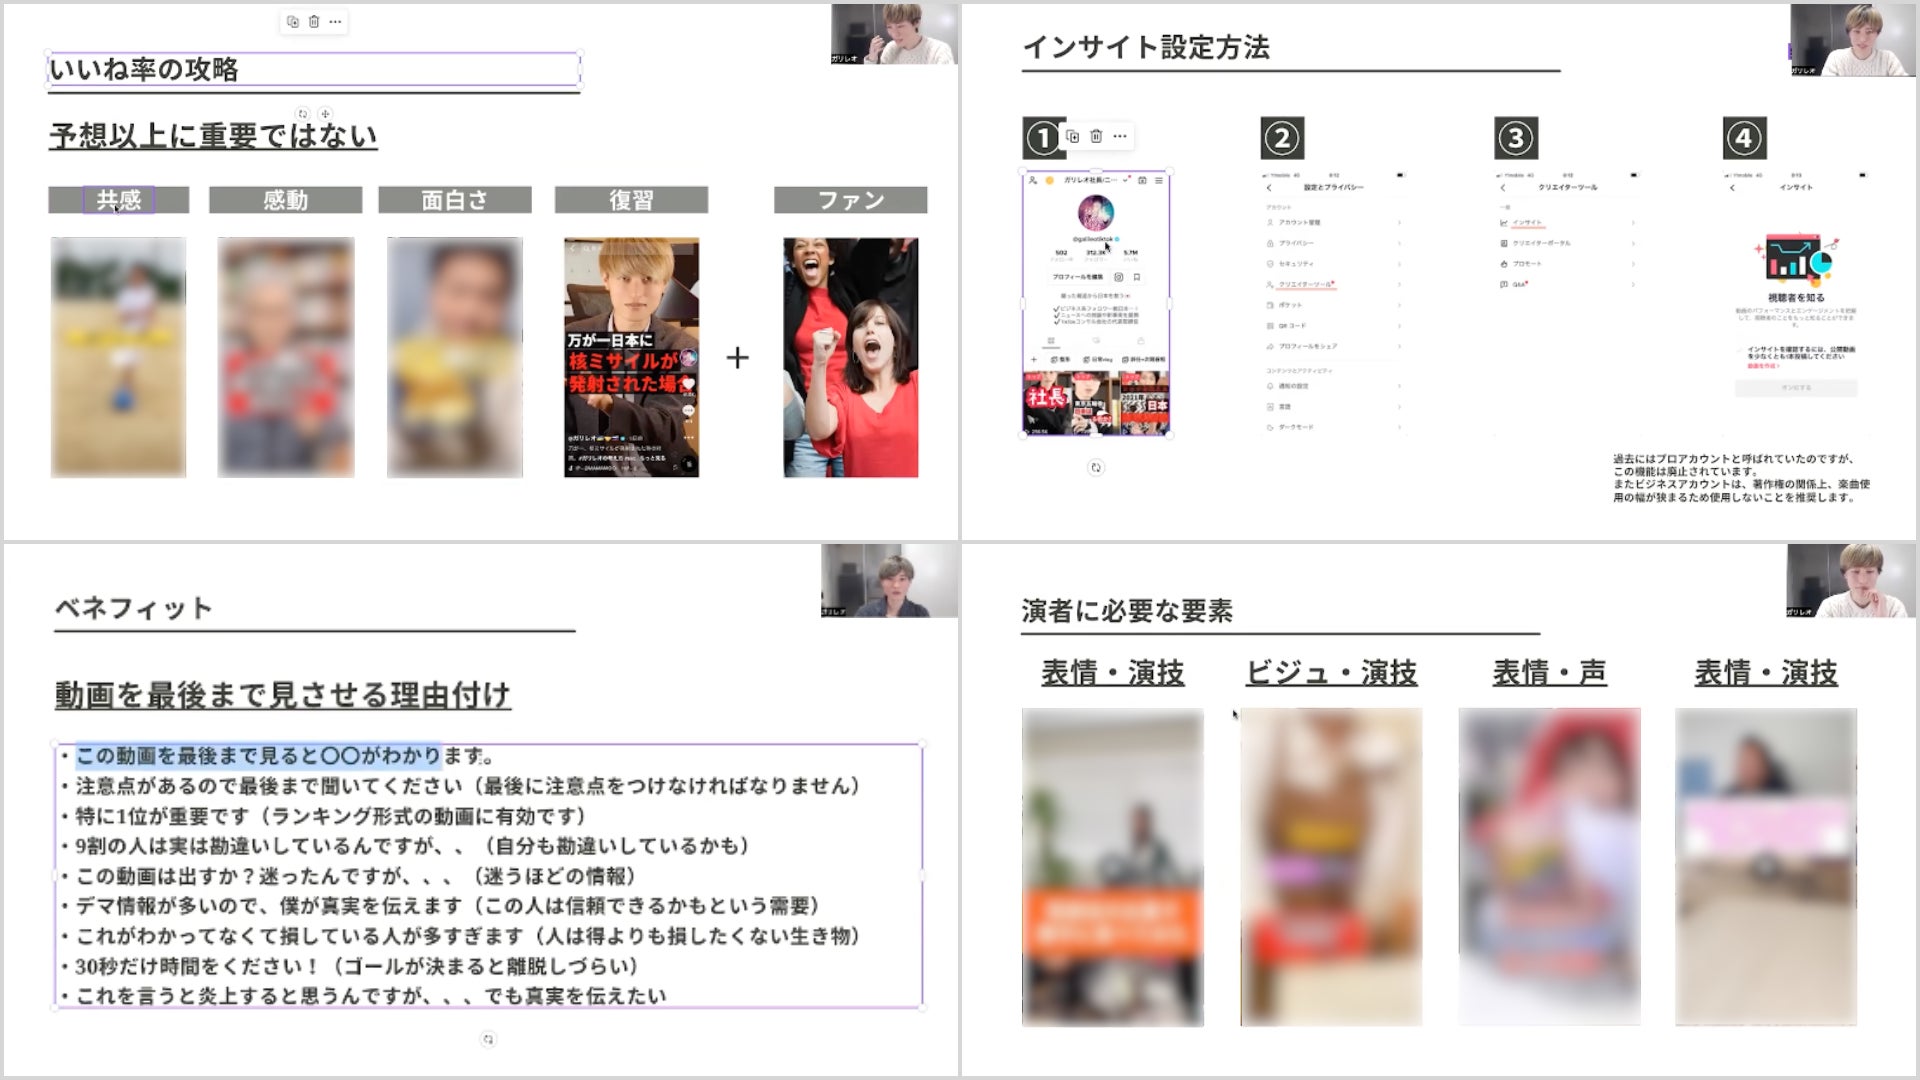Click duplicate icon above いいね率の攻略 title

[293, 22]
